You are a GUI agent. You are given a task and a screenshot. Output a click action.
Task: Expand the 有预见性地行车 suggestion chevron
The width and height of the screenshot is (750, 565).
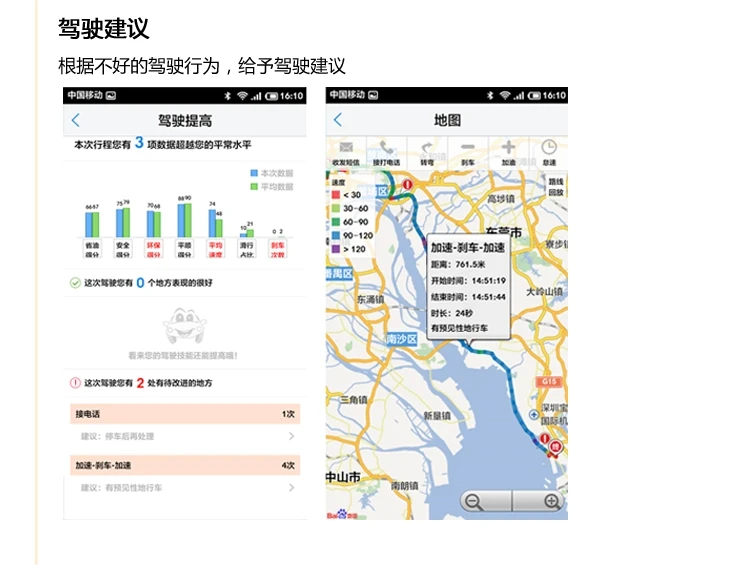tap(291, 488)
